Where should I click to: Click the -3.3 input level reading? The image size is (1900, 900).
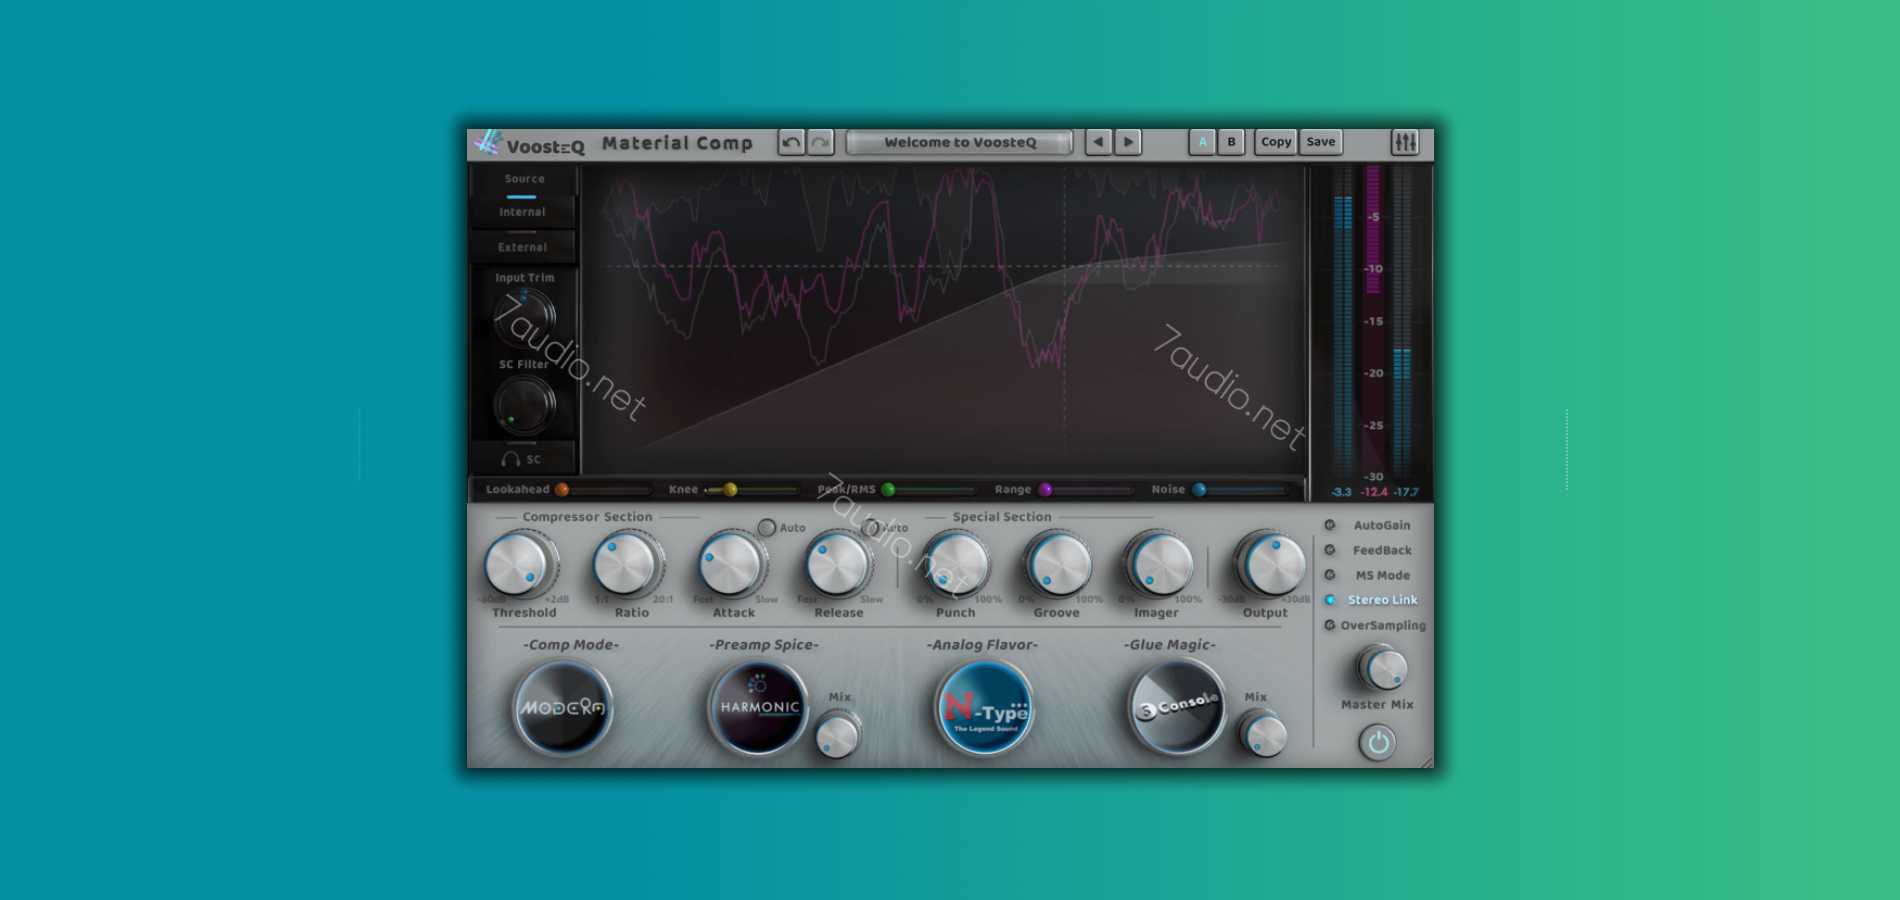click(1342, 492)
